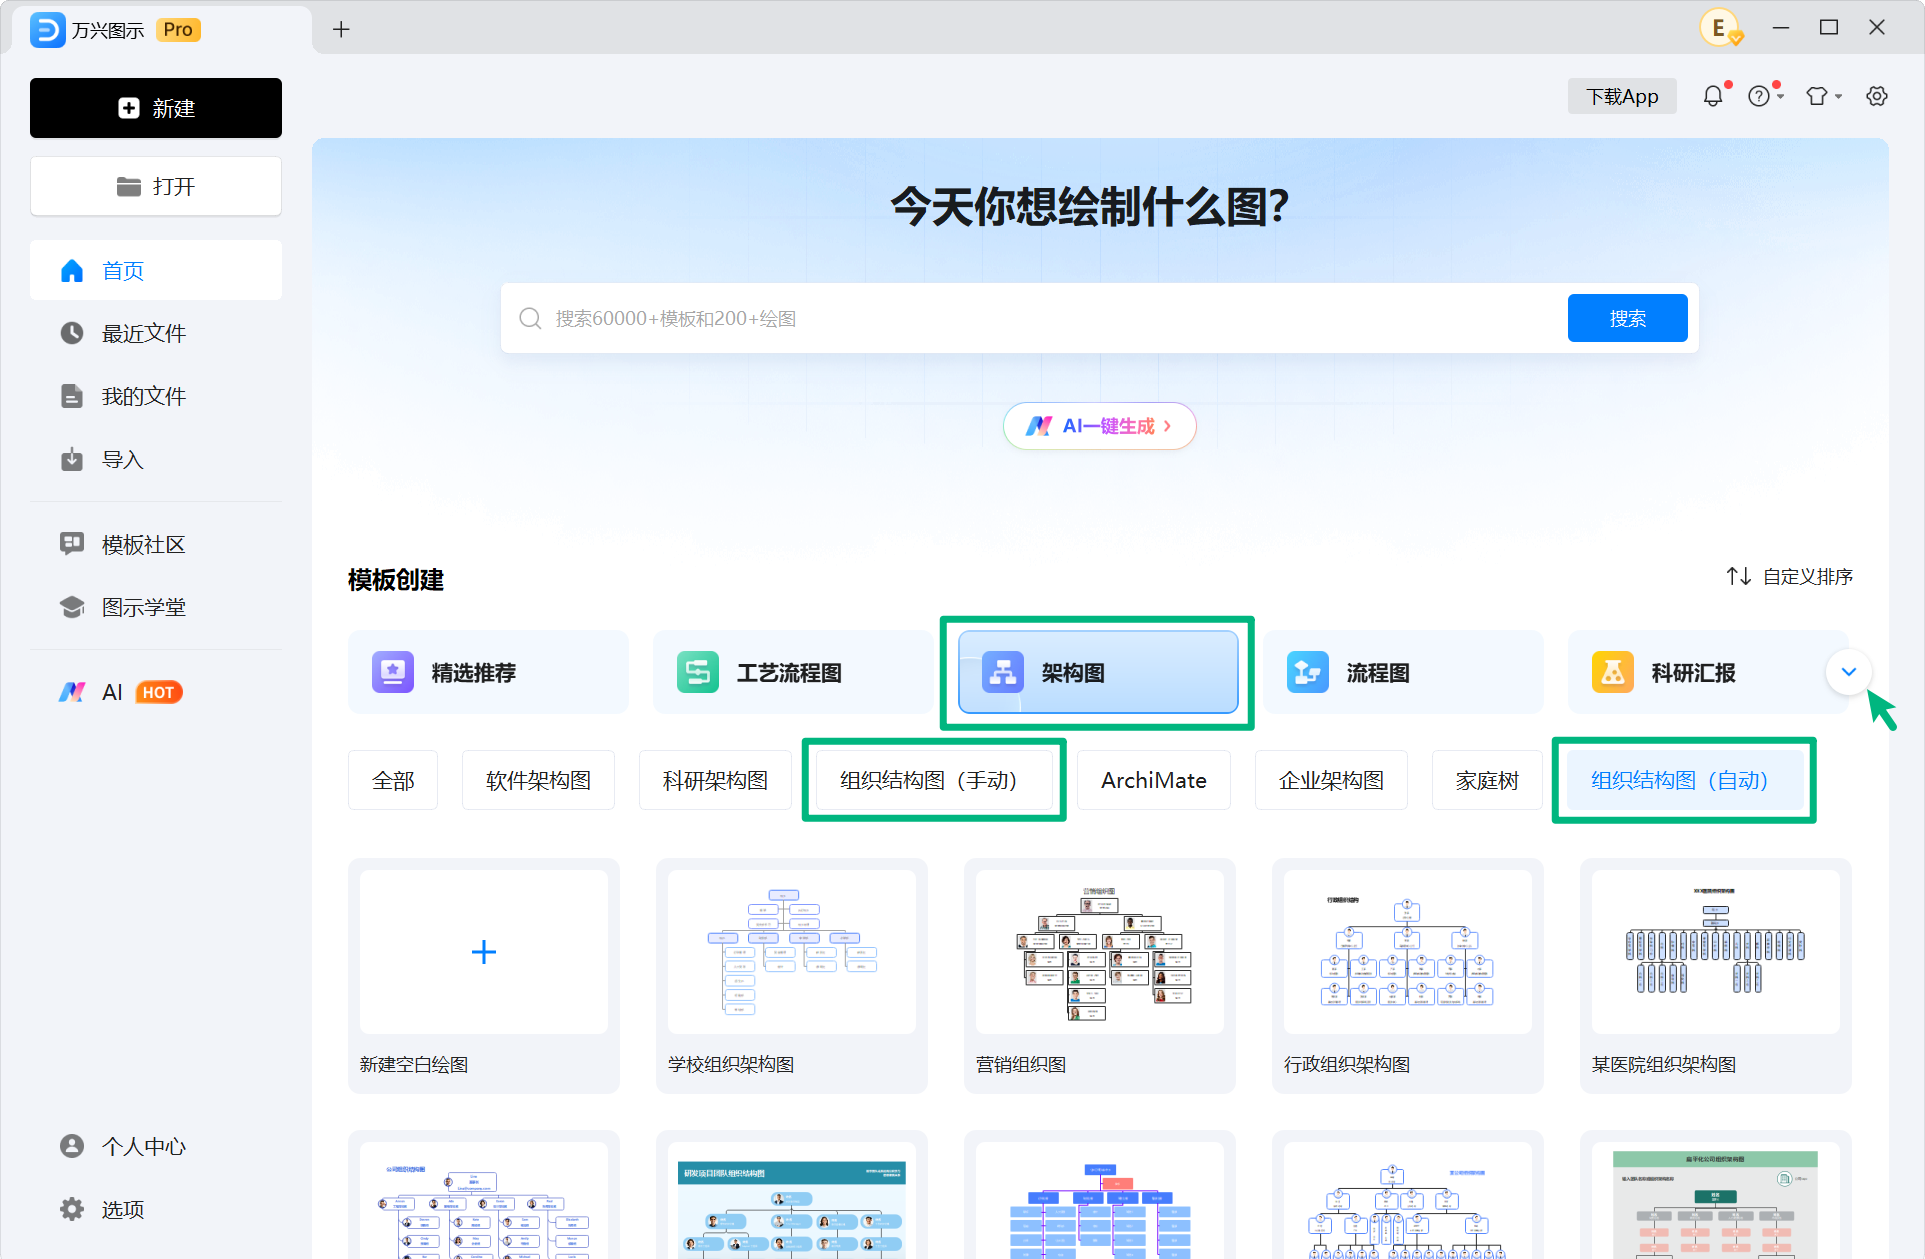
Task: Open 选项 settings in the sidebar
Action: [x=156, y=1209]
